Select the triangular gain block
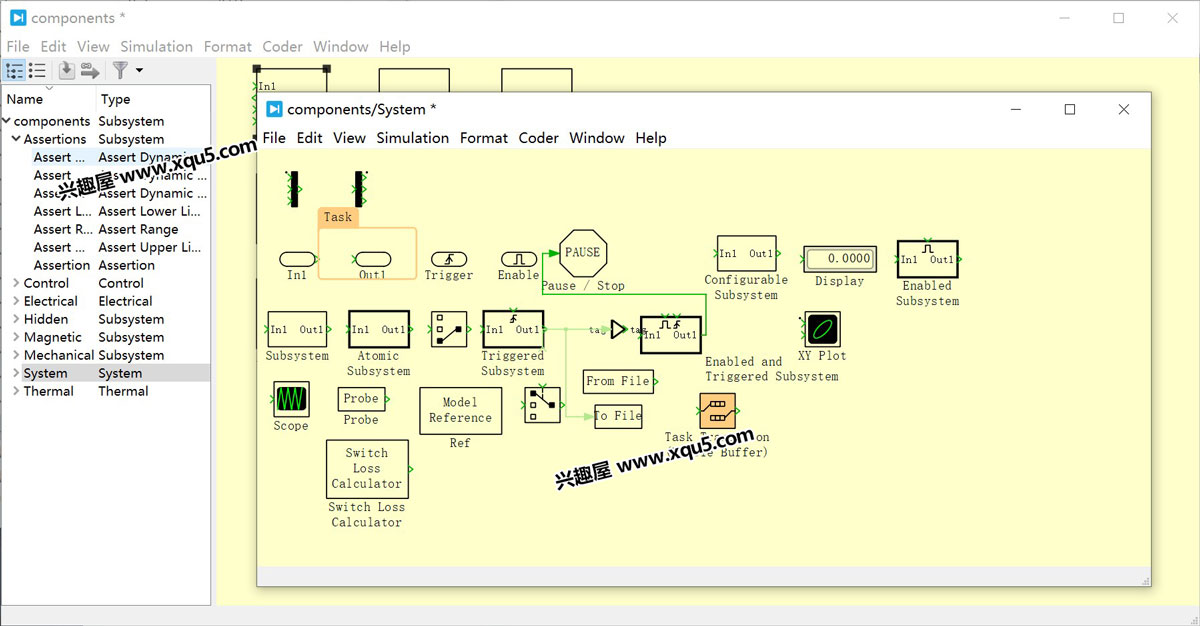Image resolution: width=1200 pixels, height=626 pixels. (619, 329)
